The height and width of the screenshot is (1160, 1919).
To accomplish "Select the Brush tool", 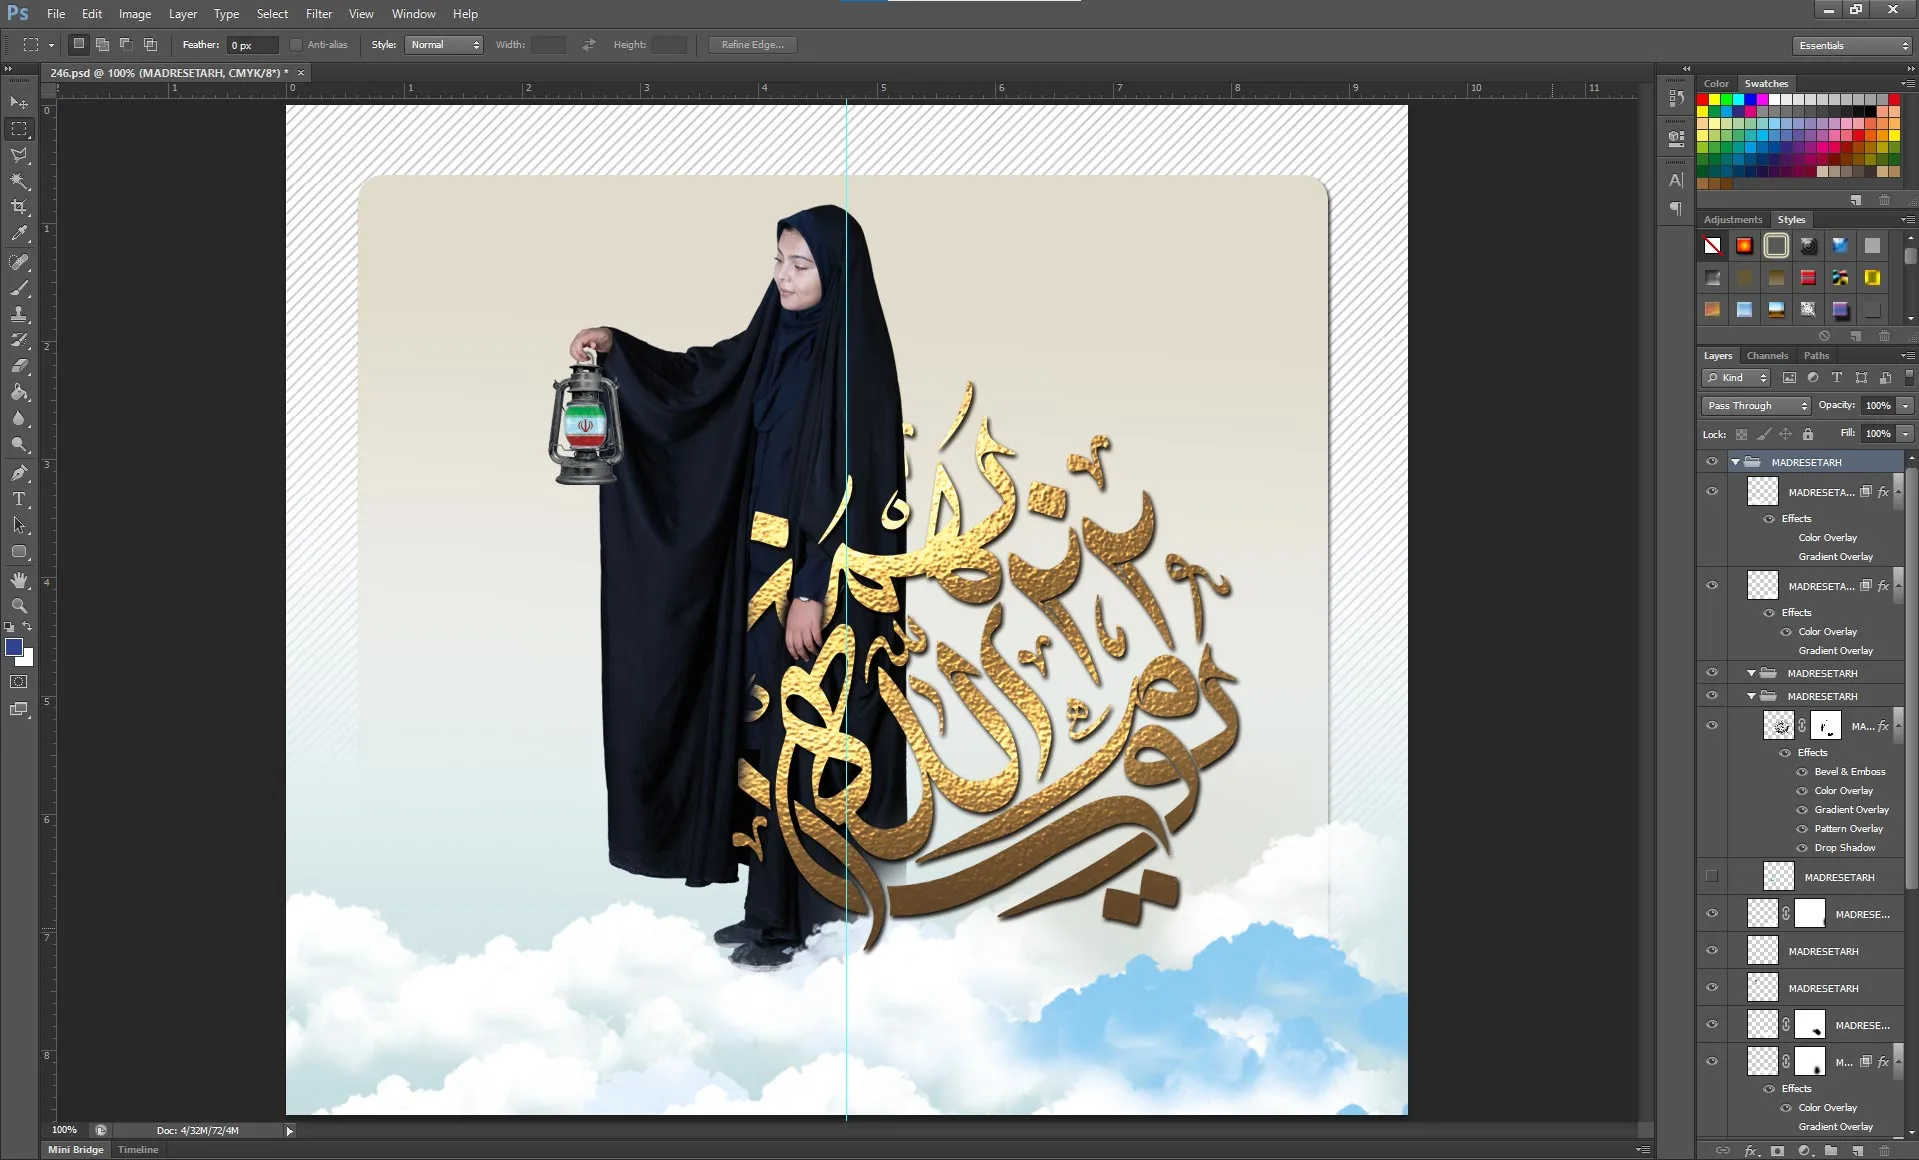I will pyautogui.click(x=19, y=288).
